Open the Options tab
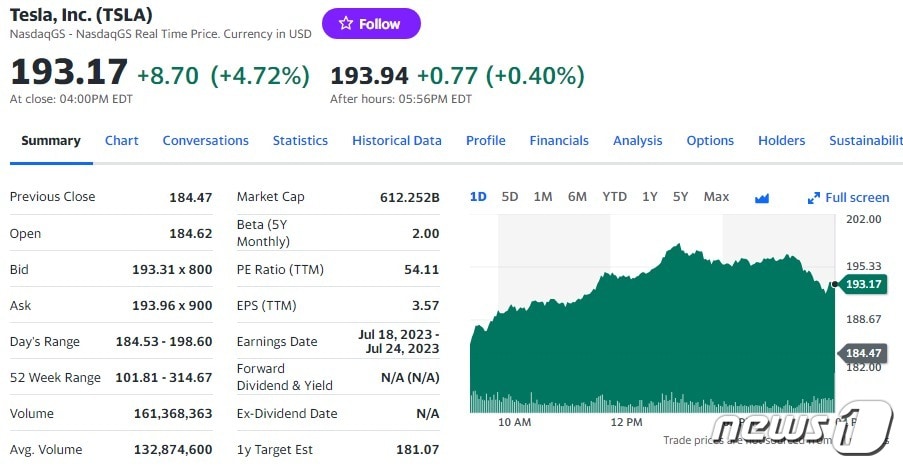903x467 pixels. [710, 141]
